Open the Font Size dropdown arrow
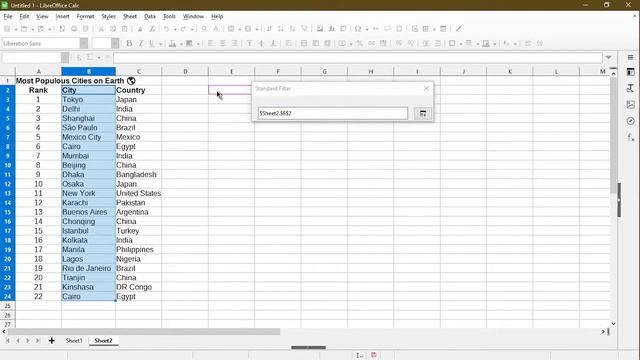 coord(116,43)
